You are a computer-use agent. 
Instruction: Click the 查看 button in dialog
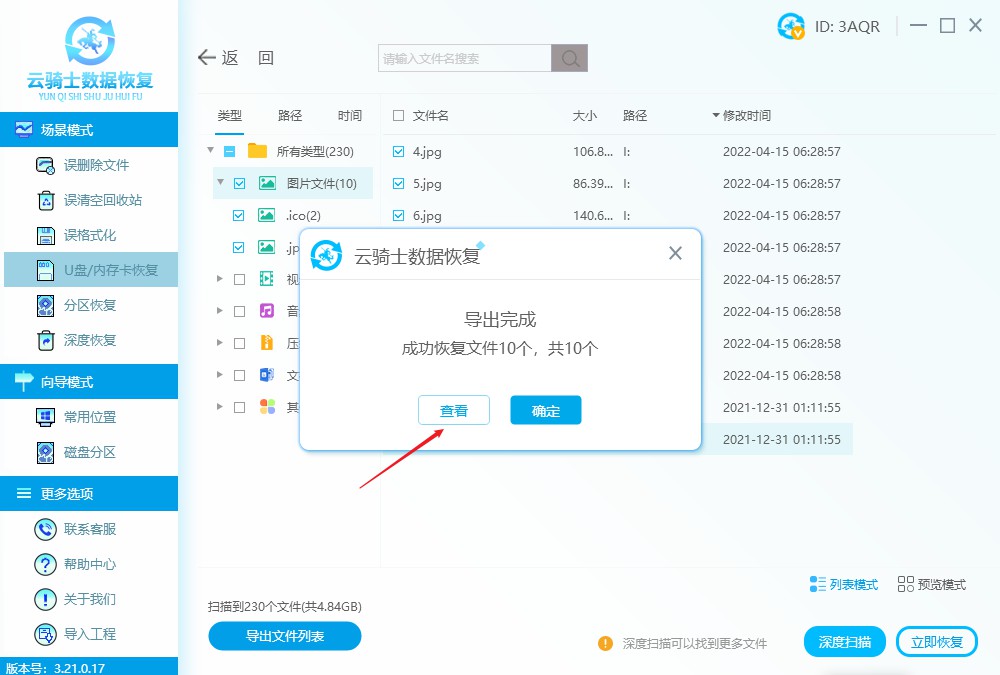tap(454, 410)
